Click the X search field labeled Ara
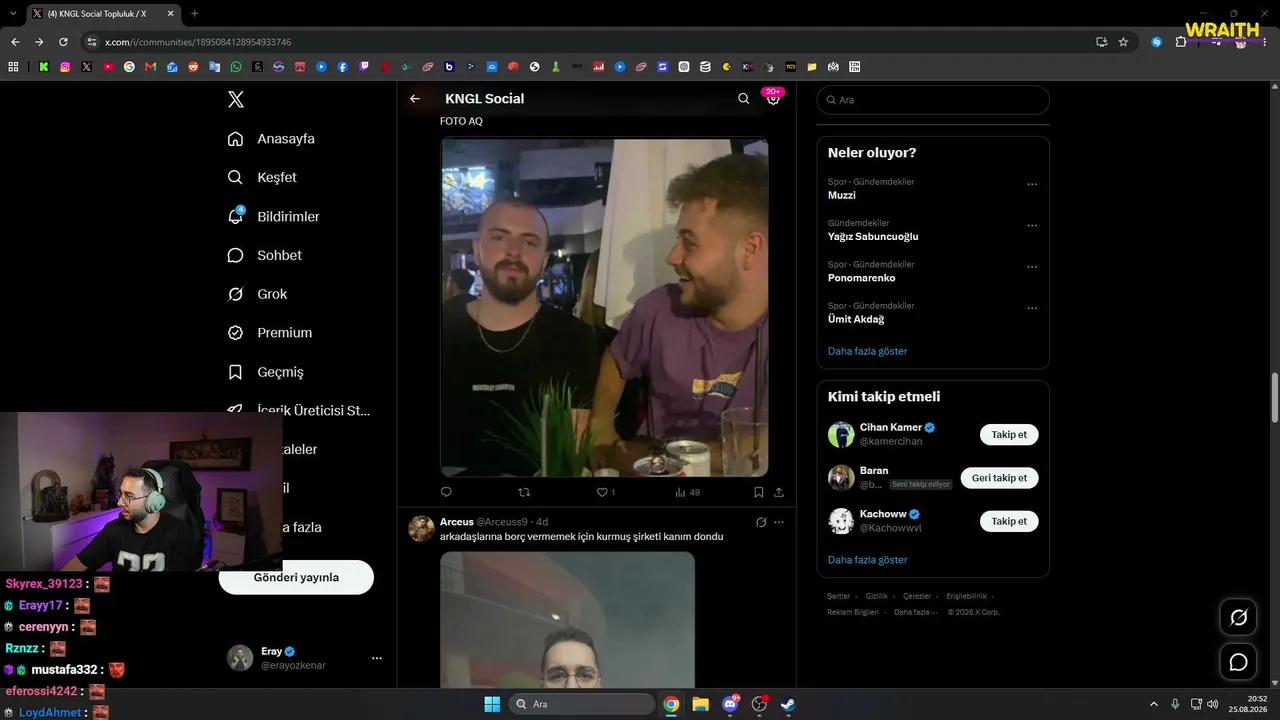 [x=933, y=100]
